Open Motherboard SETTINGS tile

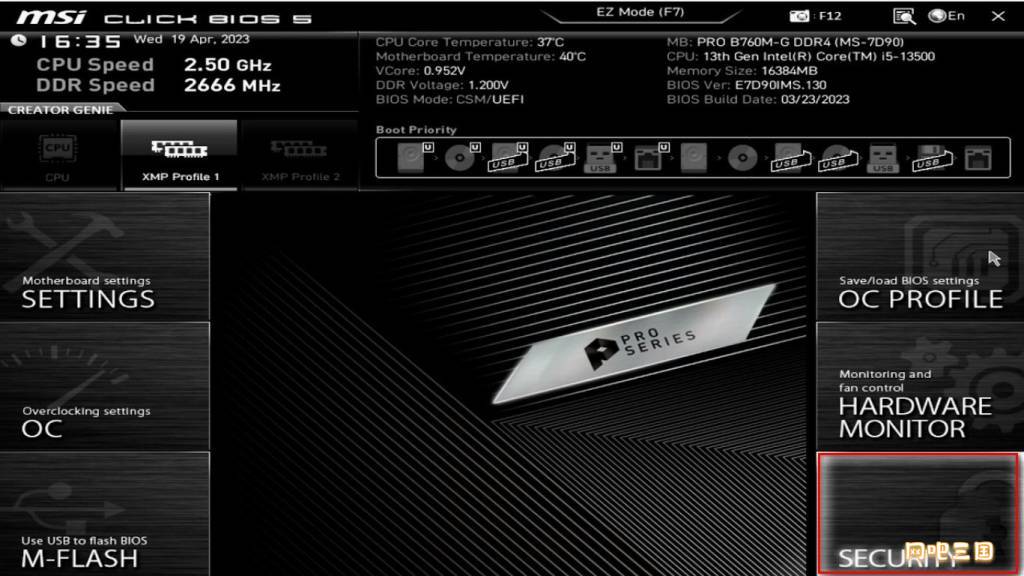pyautogui.click(x=104, y=256)
